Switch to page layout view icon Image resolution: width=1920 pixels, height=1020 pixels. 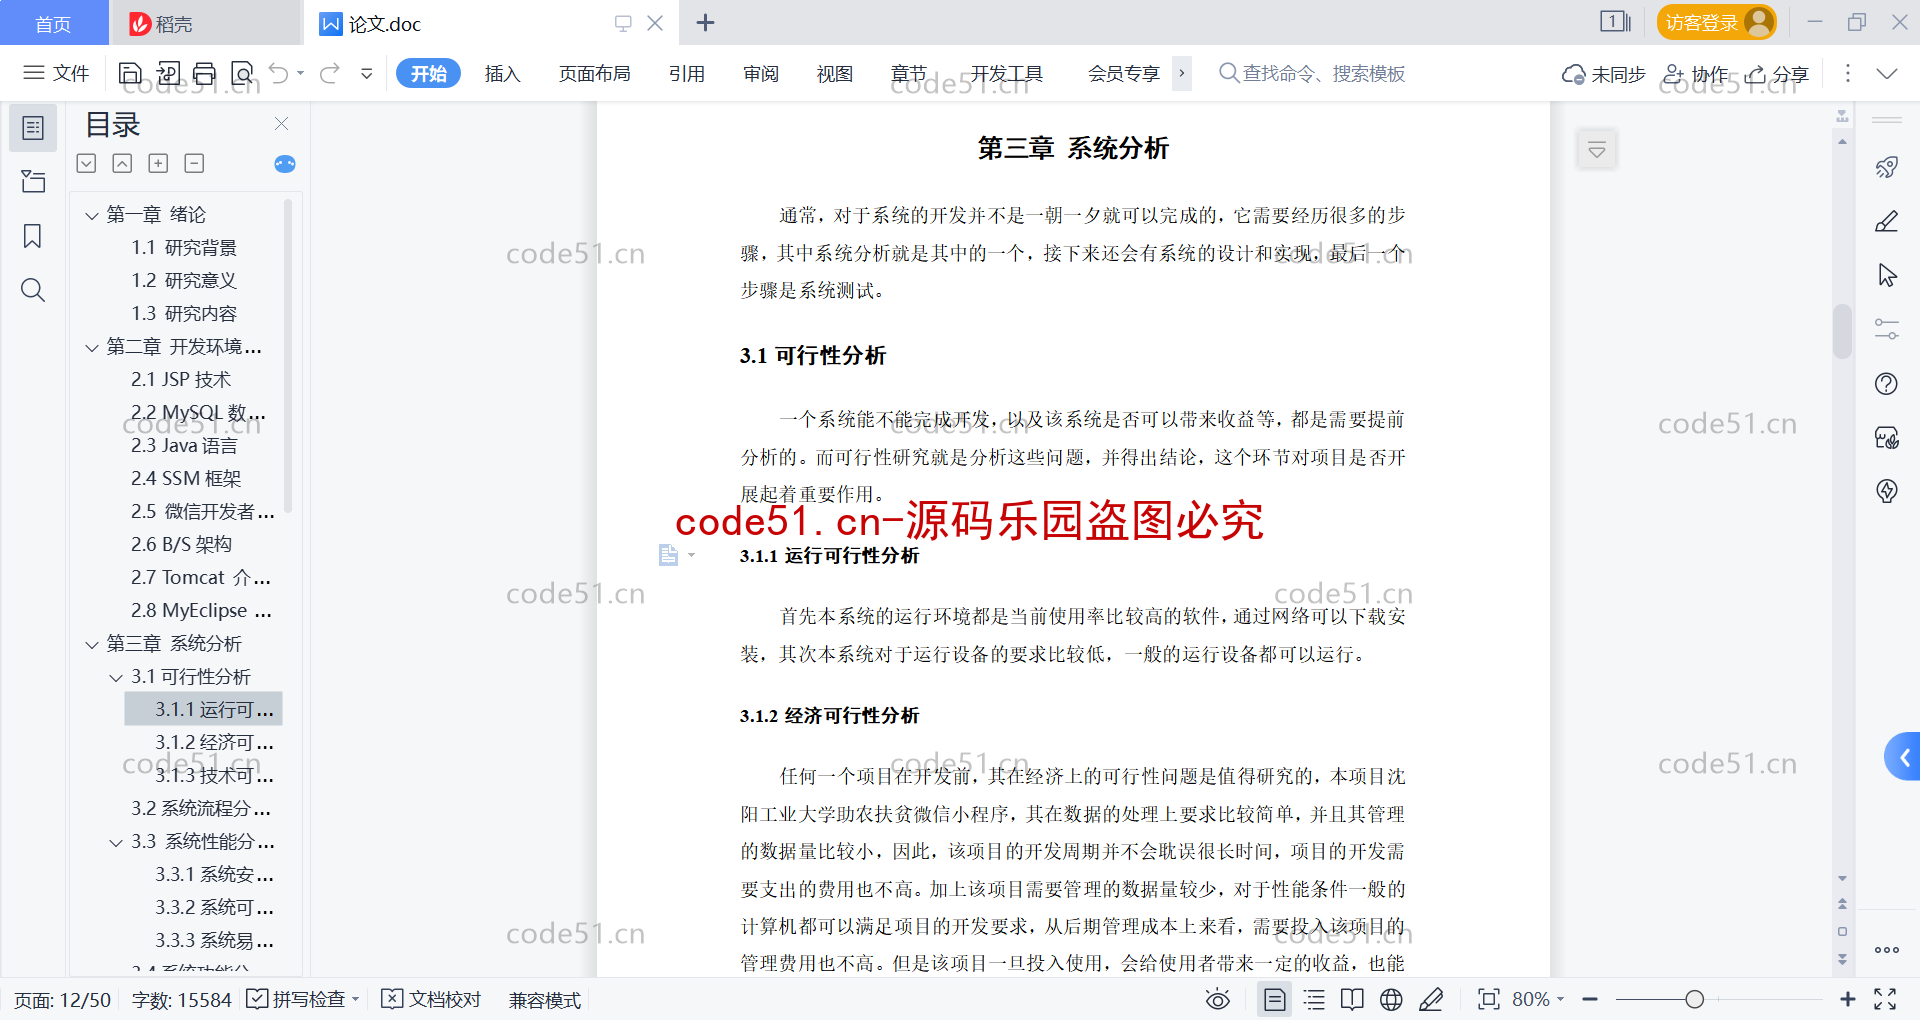coord(1275,999)
